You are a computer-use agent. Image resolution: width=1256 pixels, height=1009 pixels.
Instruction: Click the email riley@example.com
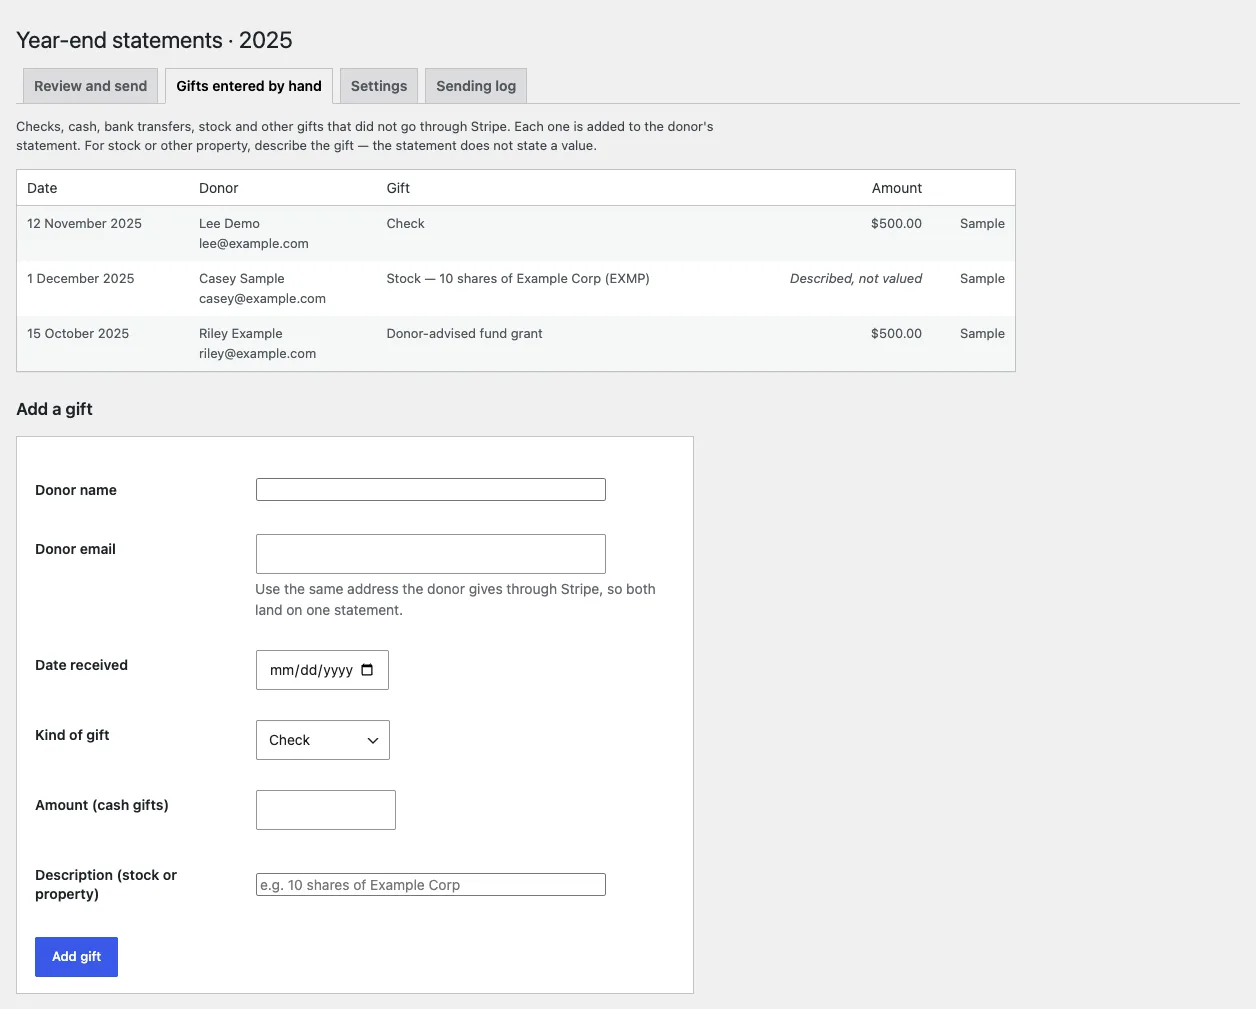[257, 354]
